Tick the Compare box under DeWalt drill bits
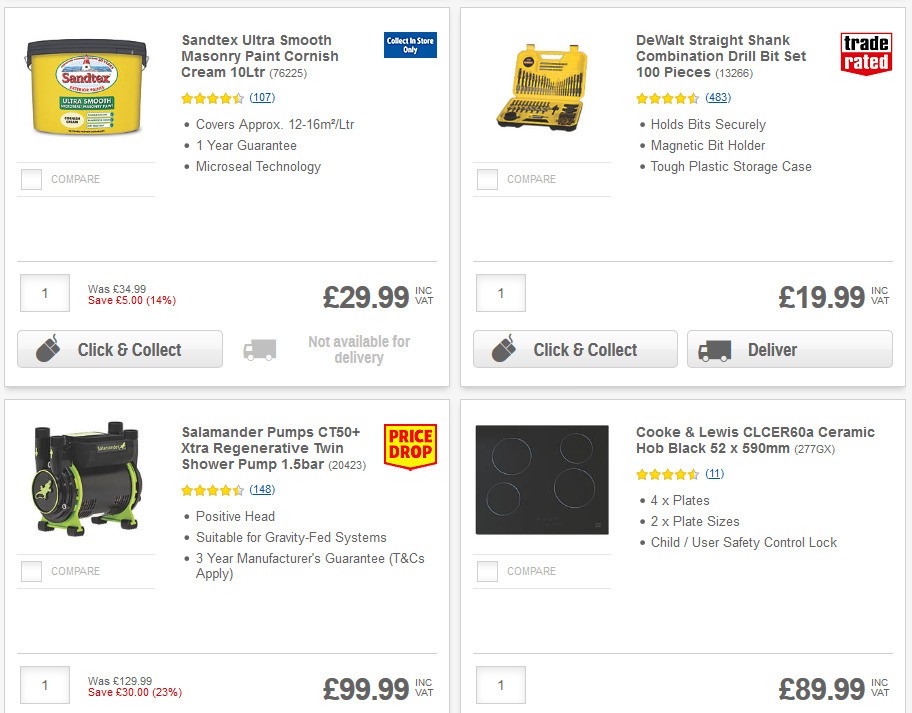The image size is (912, 713). point(486,179)
